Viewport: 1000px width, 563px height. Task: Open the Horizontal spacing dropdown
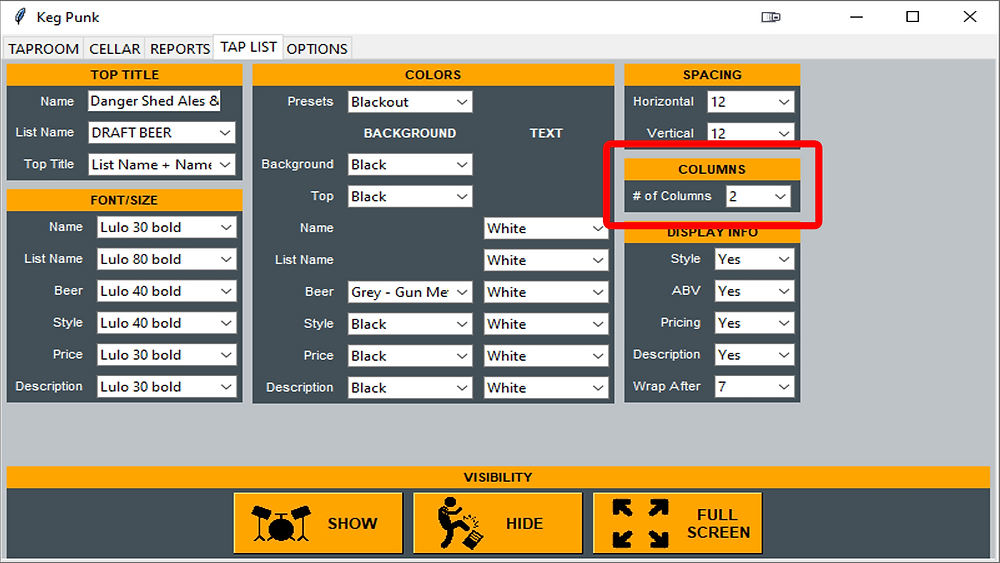coord(751,102)
